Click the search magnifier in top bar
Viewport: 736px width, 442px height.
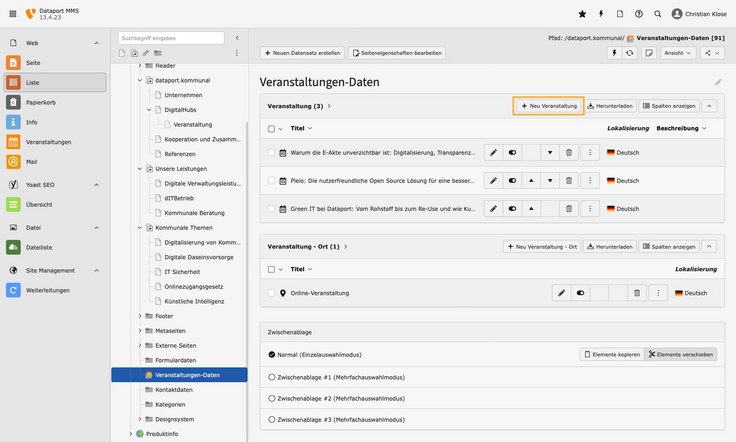click(657, 14)
